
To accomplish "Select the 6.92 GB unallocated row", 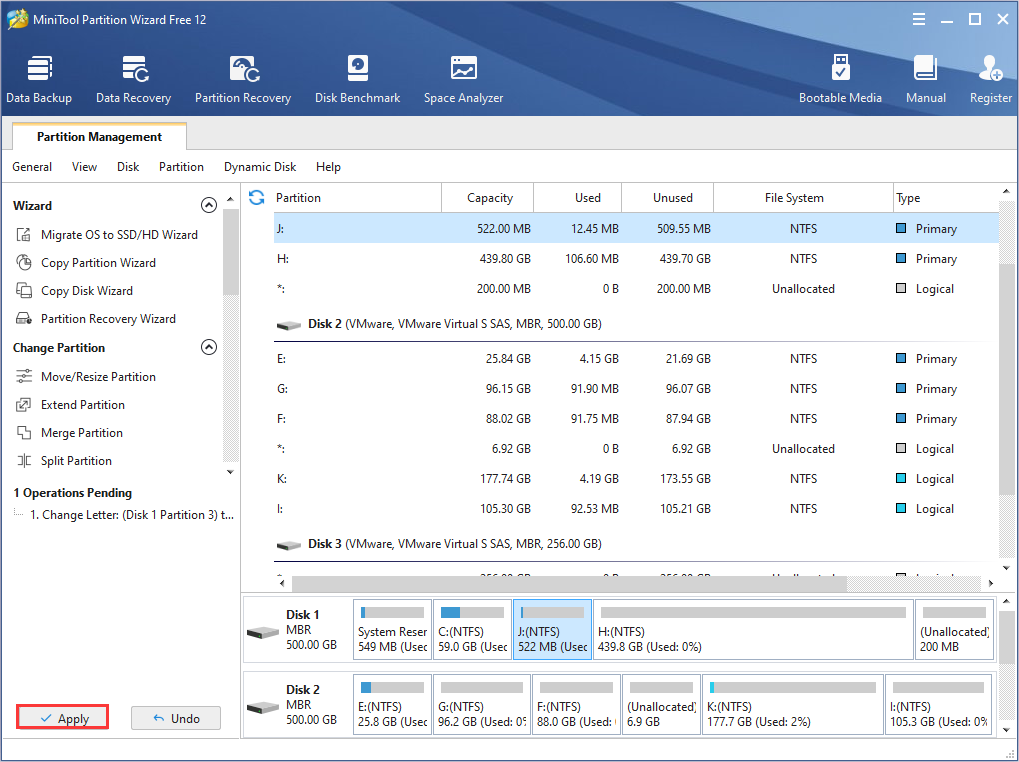I will pos(636,449).
